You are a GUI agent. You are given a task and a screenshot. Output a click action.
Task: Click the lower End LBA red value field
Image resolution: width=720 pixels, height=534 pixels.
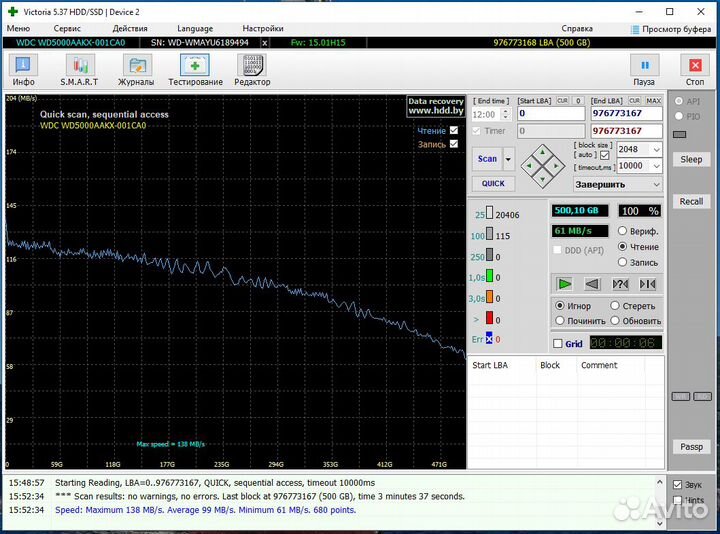point(626,131)
